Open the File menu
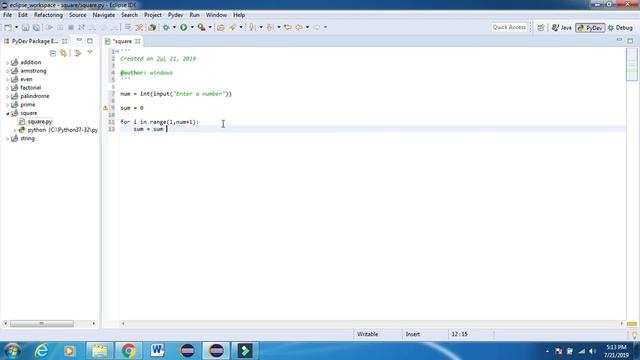The height and width of the screenshot is (360, 640). [x=7, y=15]
